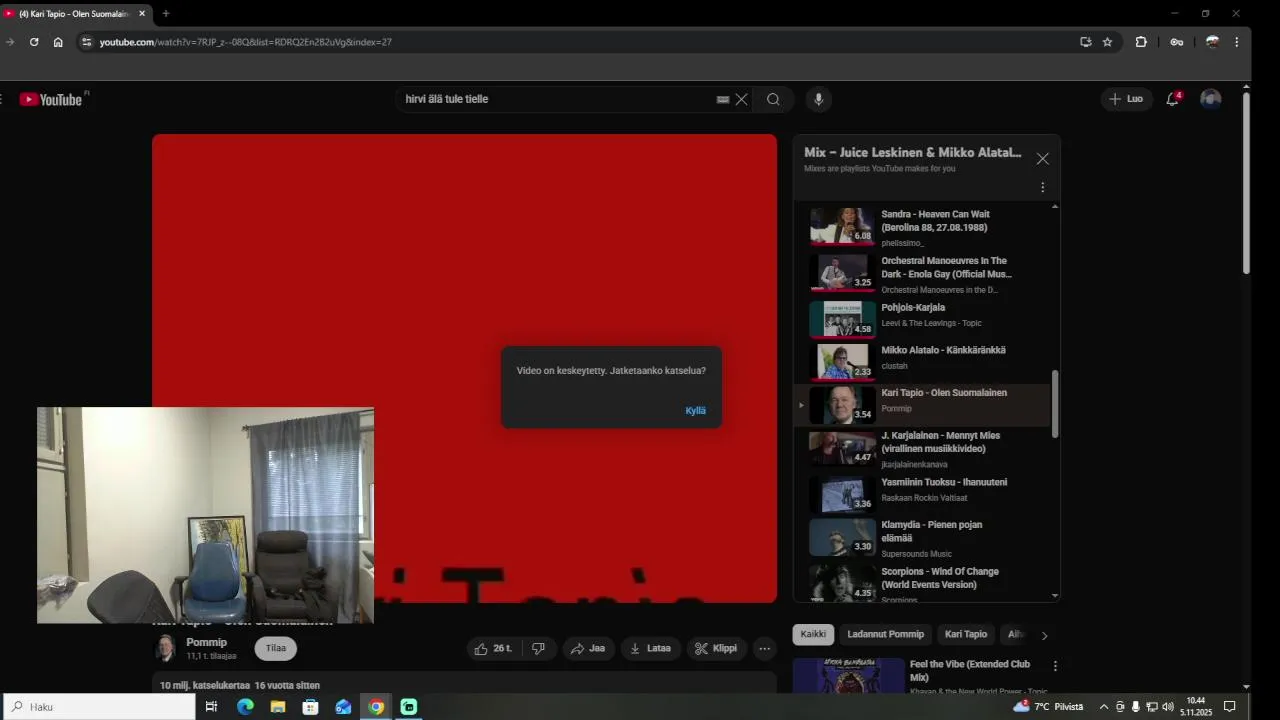Viewport: 1280px width, 720px height.
Task: Open Feel the Vibe (Extended Club Mix) video
Action: [969, 670]
